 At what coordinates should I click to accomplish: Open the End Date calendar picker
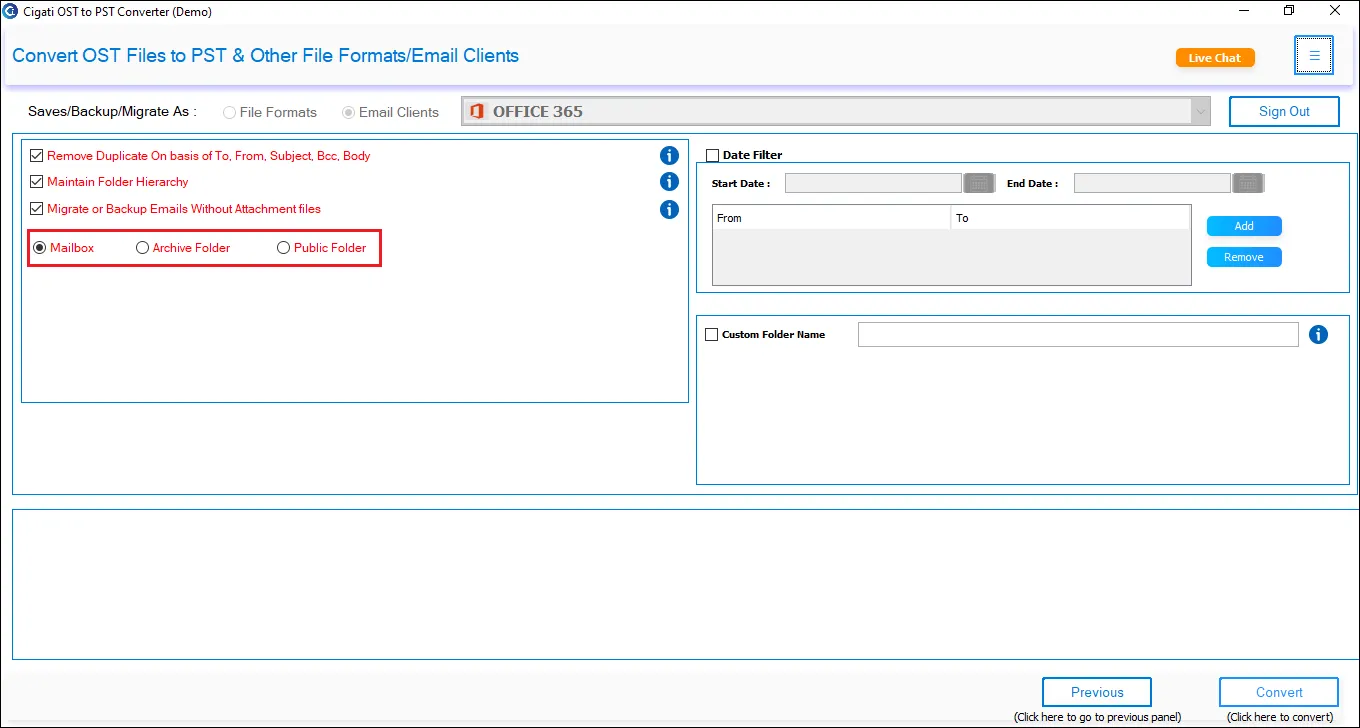[x=1248, y=183]
